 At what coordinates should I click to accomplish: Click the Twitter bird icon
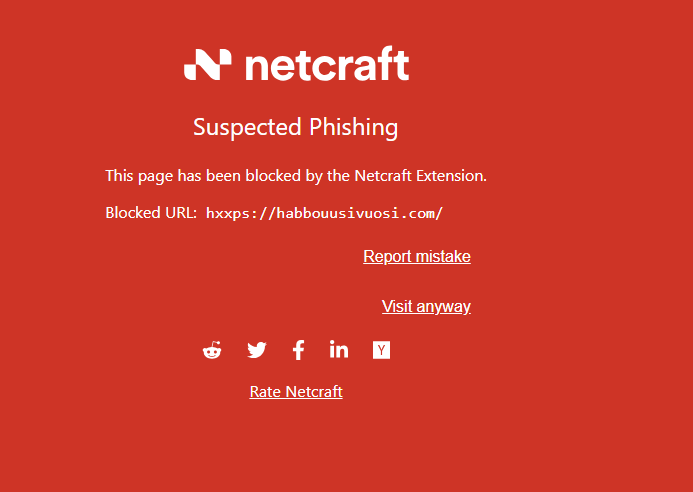click(257, 350)
